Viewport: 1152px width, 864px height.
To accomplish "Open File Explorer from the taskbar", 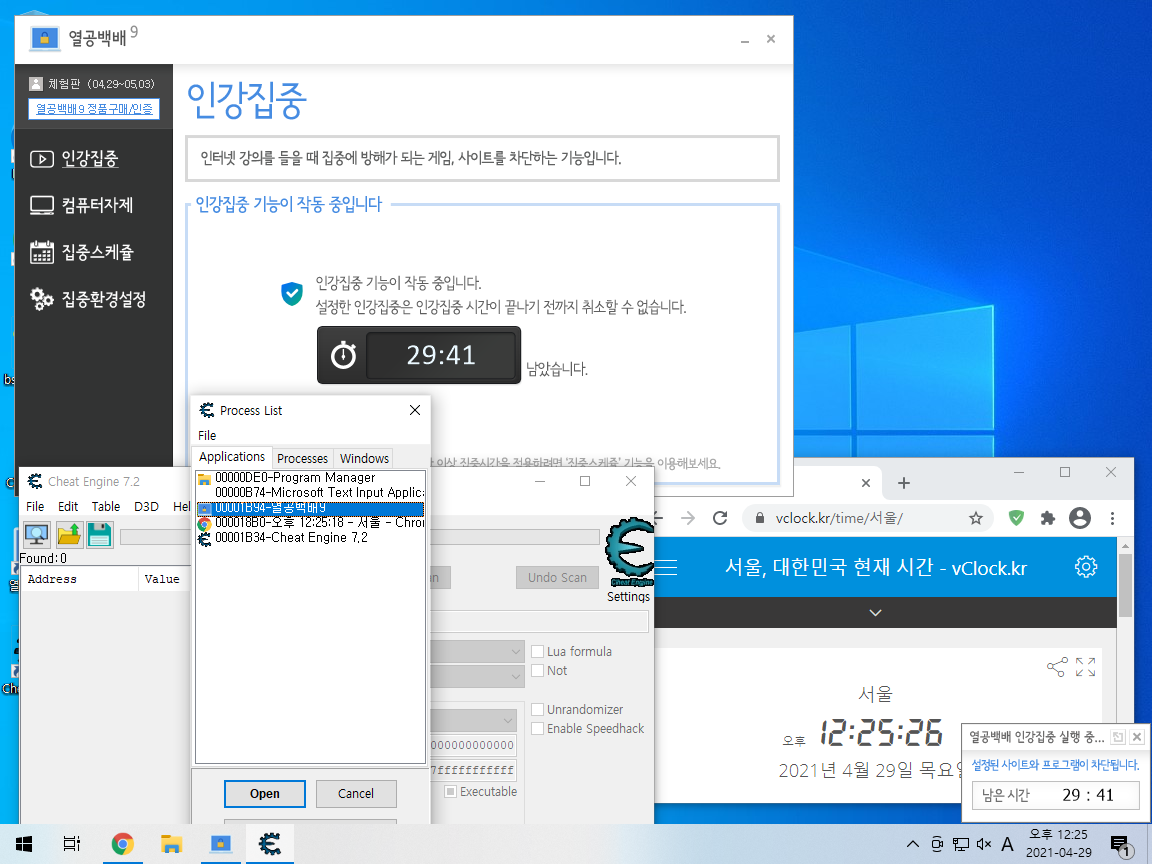I will click(171, 843).
